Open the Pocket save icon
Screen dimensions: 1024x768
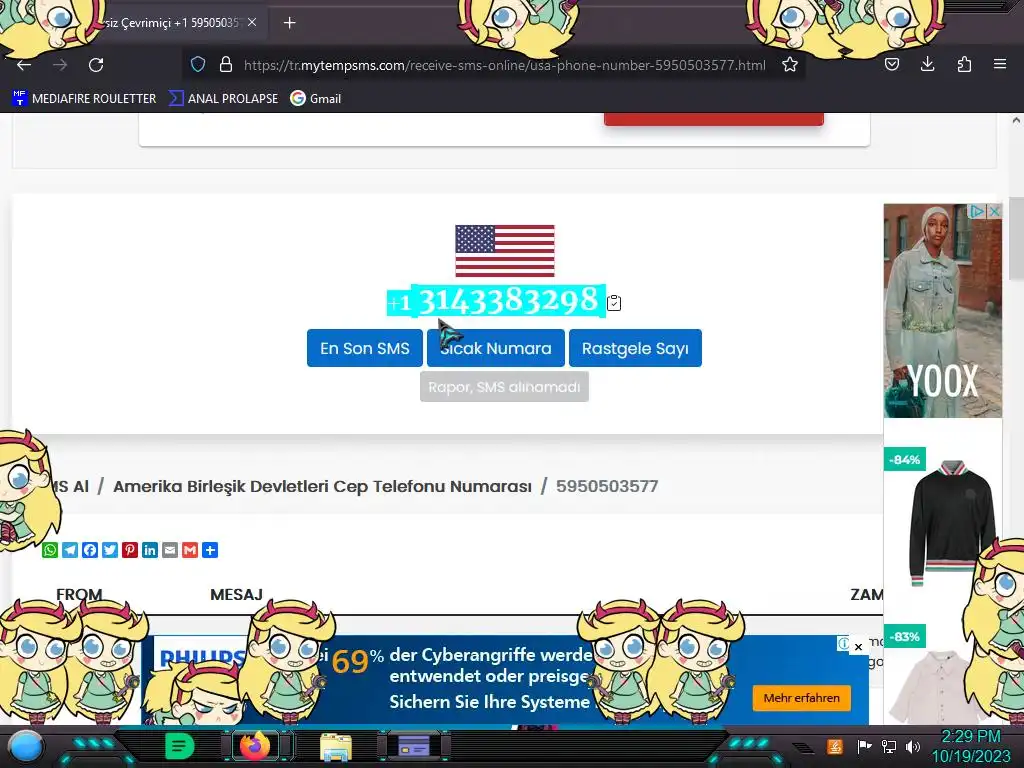[891, 64]
